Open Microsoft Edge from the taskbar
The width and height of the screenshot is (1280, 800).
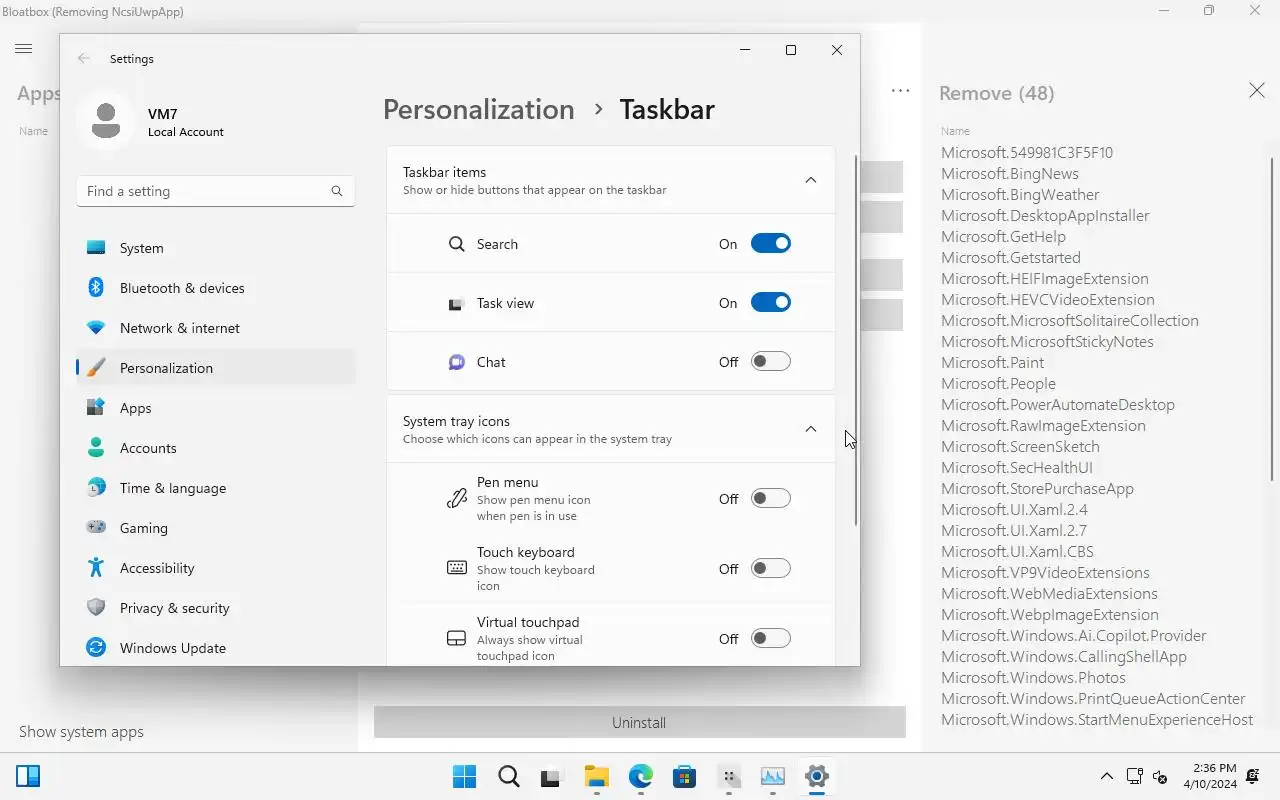click(x=640, y=776)
